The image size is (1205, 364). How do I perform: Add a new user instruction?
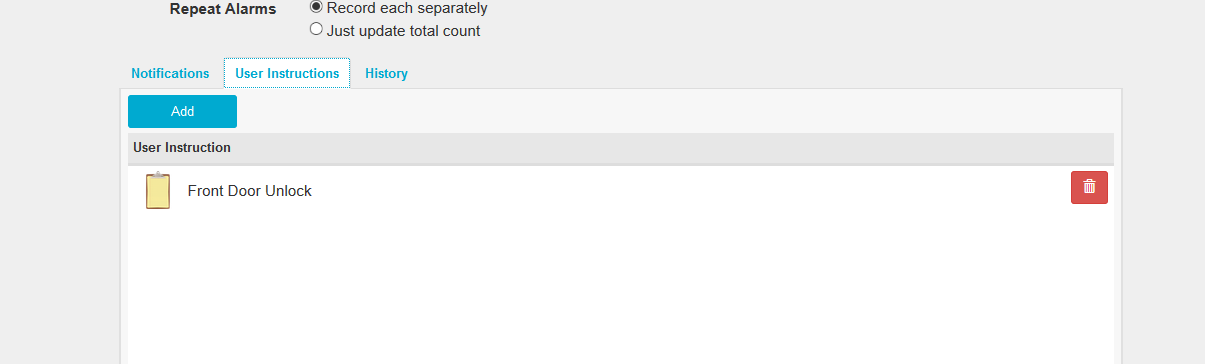182,111
